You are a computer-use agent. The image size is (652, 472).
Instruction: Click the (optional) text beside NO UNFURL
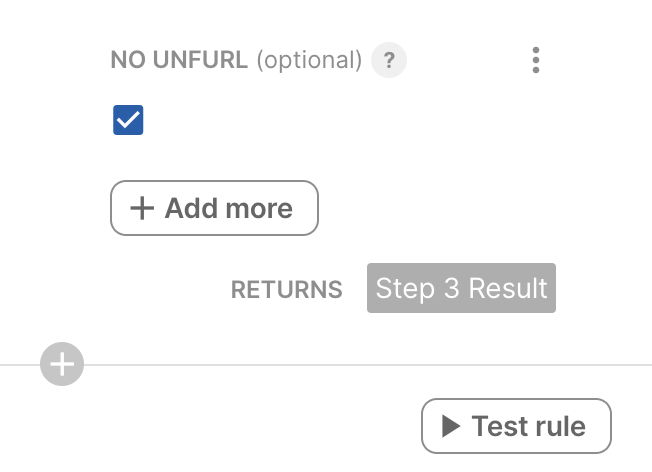309,61
